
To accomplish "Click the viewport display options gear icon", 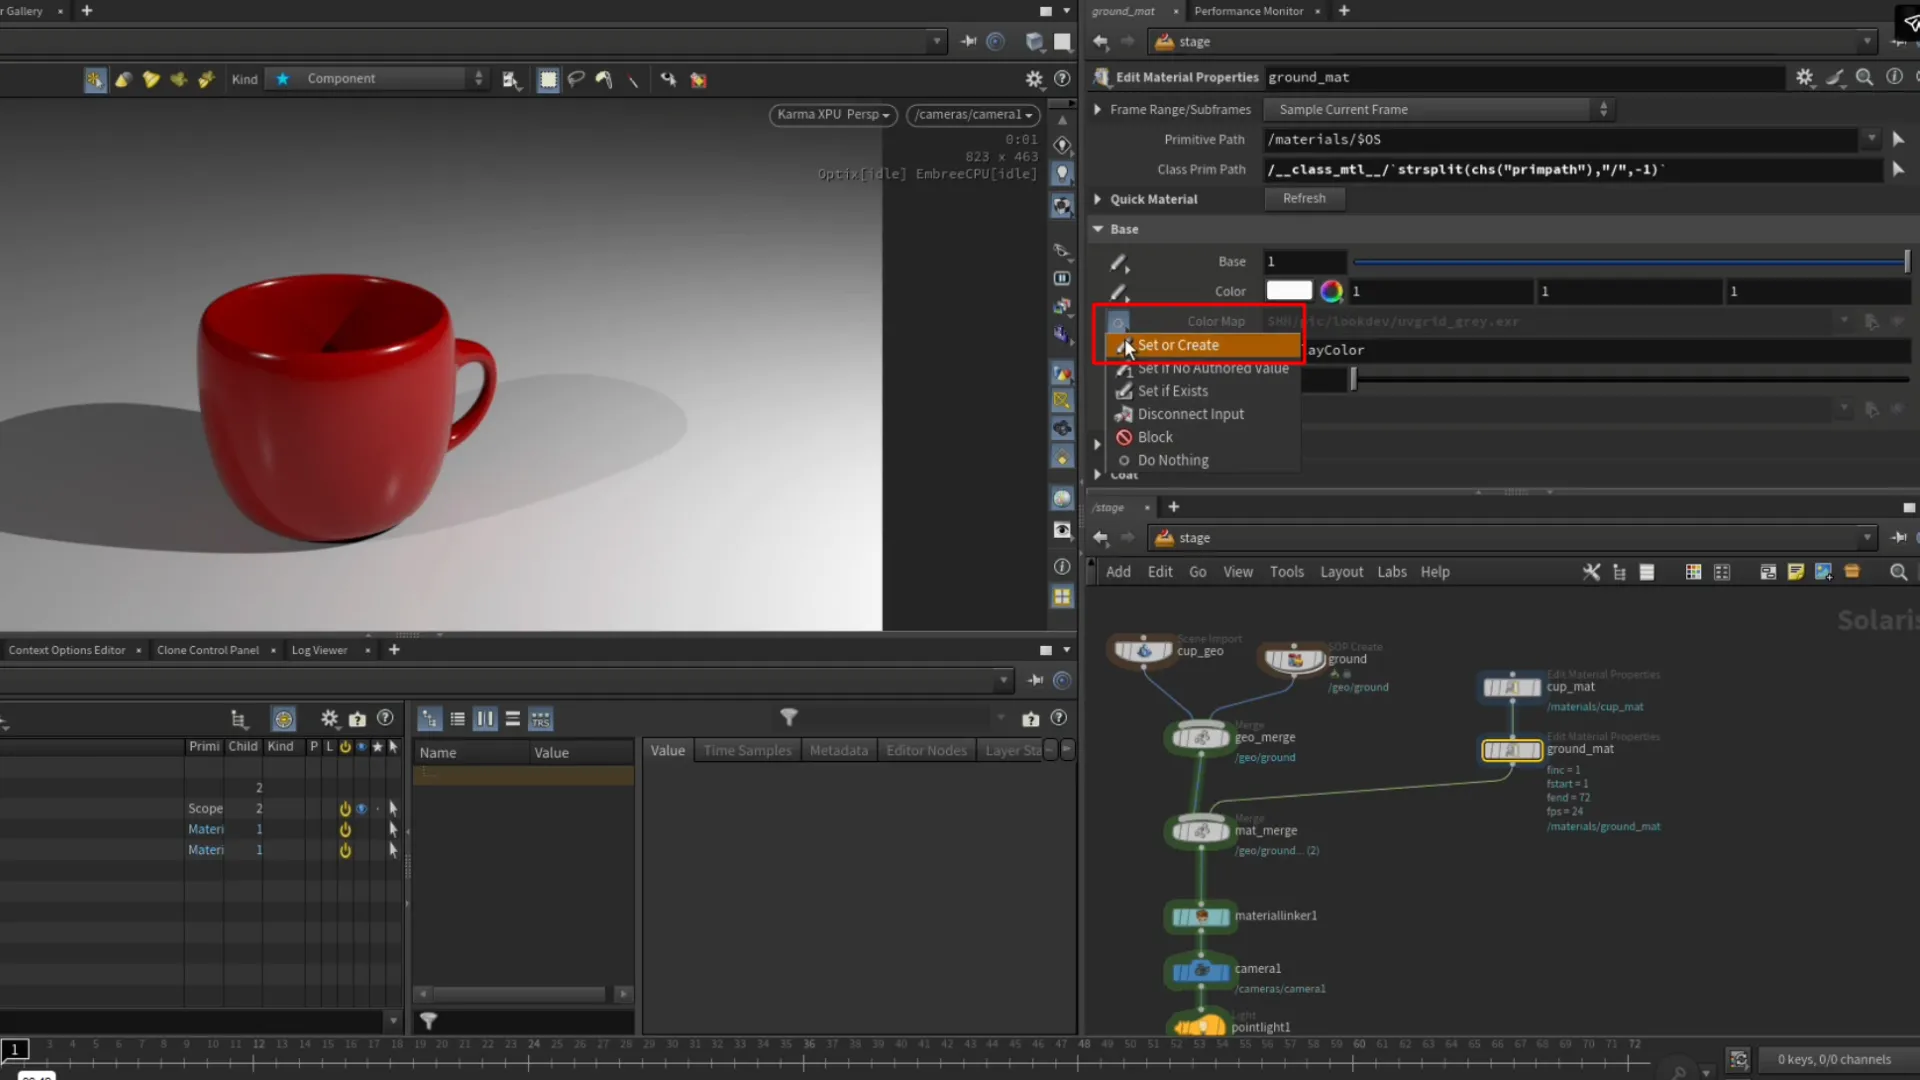I will point(1034,79).
